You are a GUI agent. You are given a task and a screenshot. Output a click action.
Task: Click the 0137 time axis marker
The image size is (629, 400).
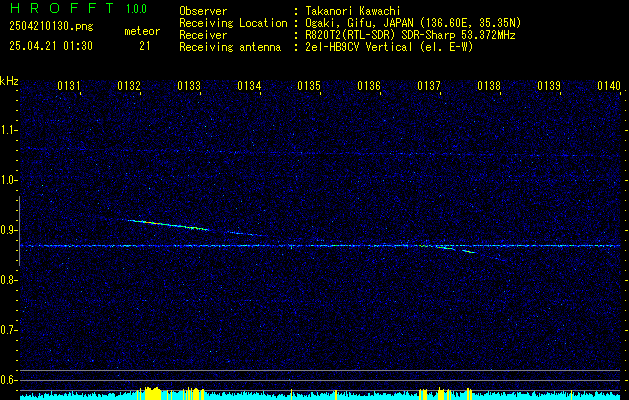point(429,85)
